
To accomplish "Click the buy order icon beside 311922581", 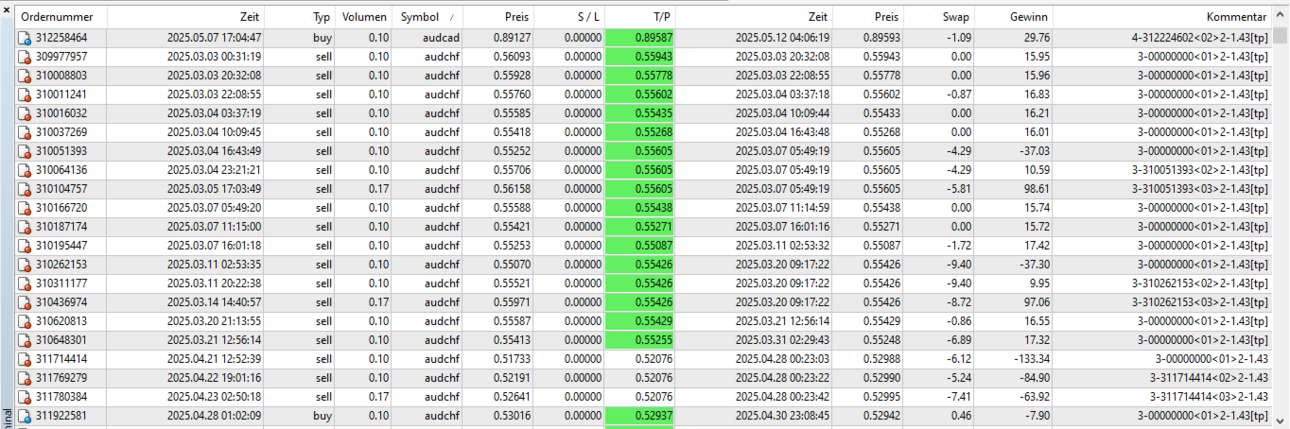I will point(24,416).
